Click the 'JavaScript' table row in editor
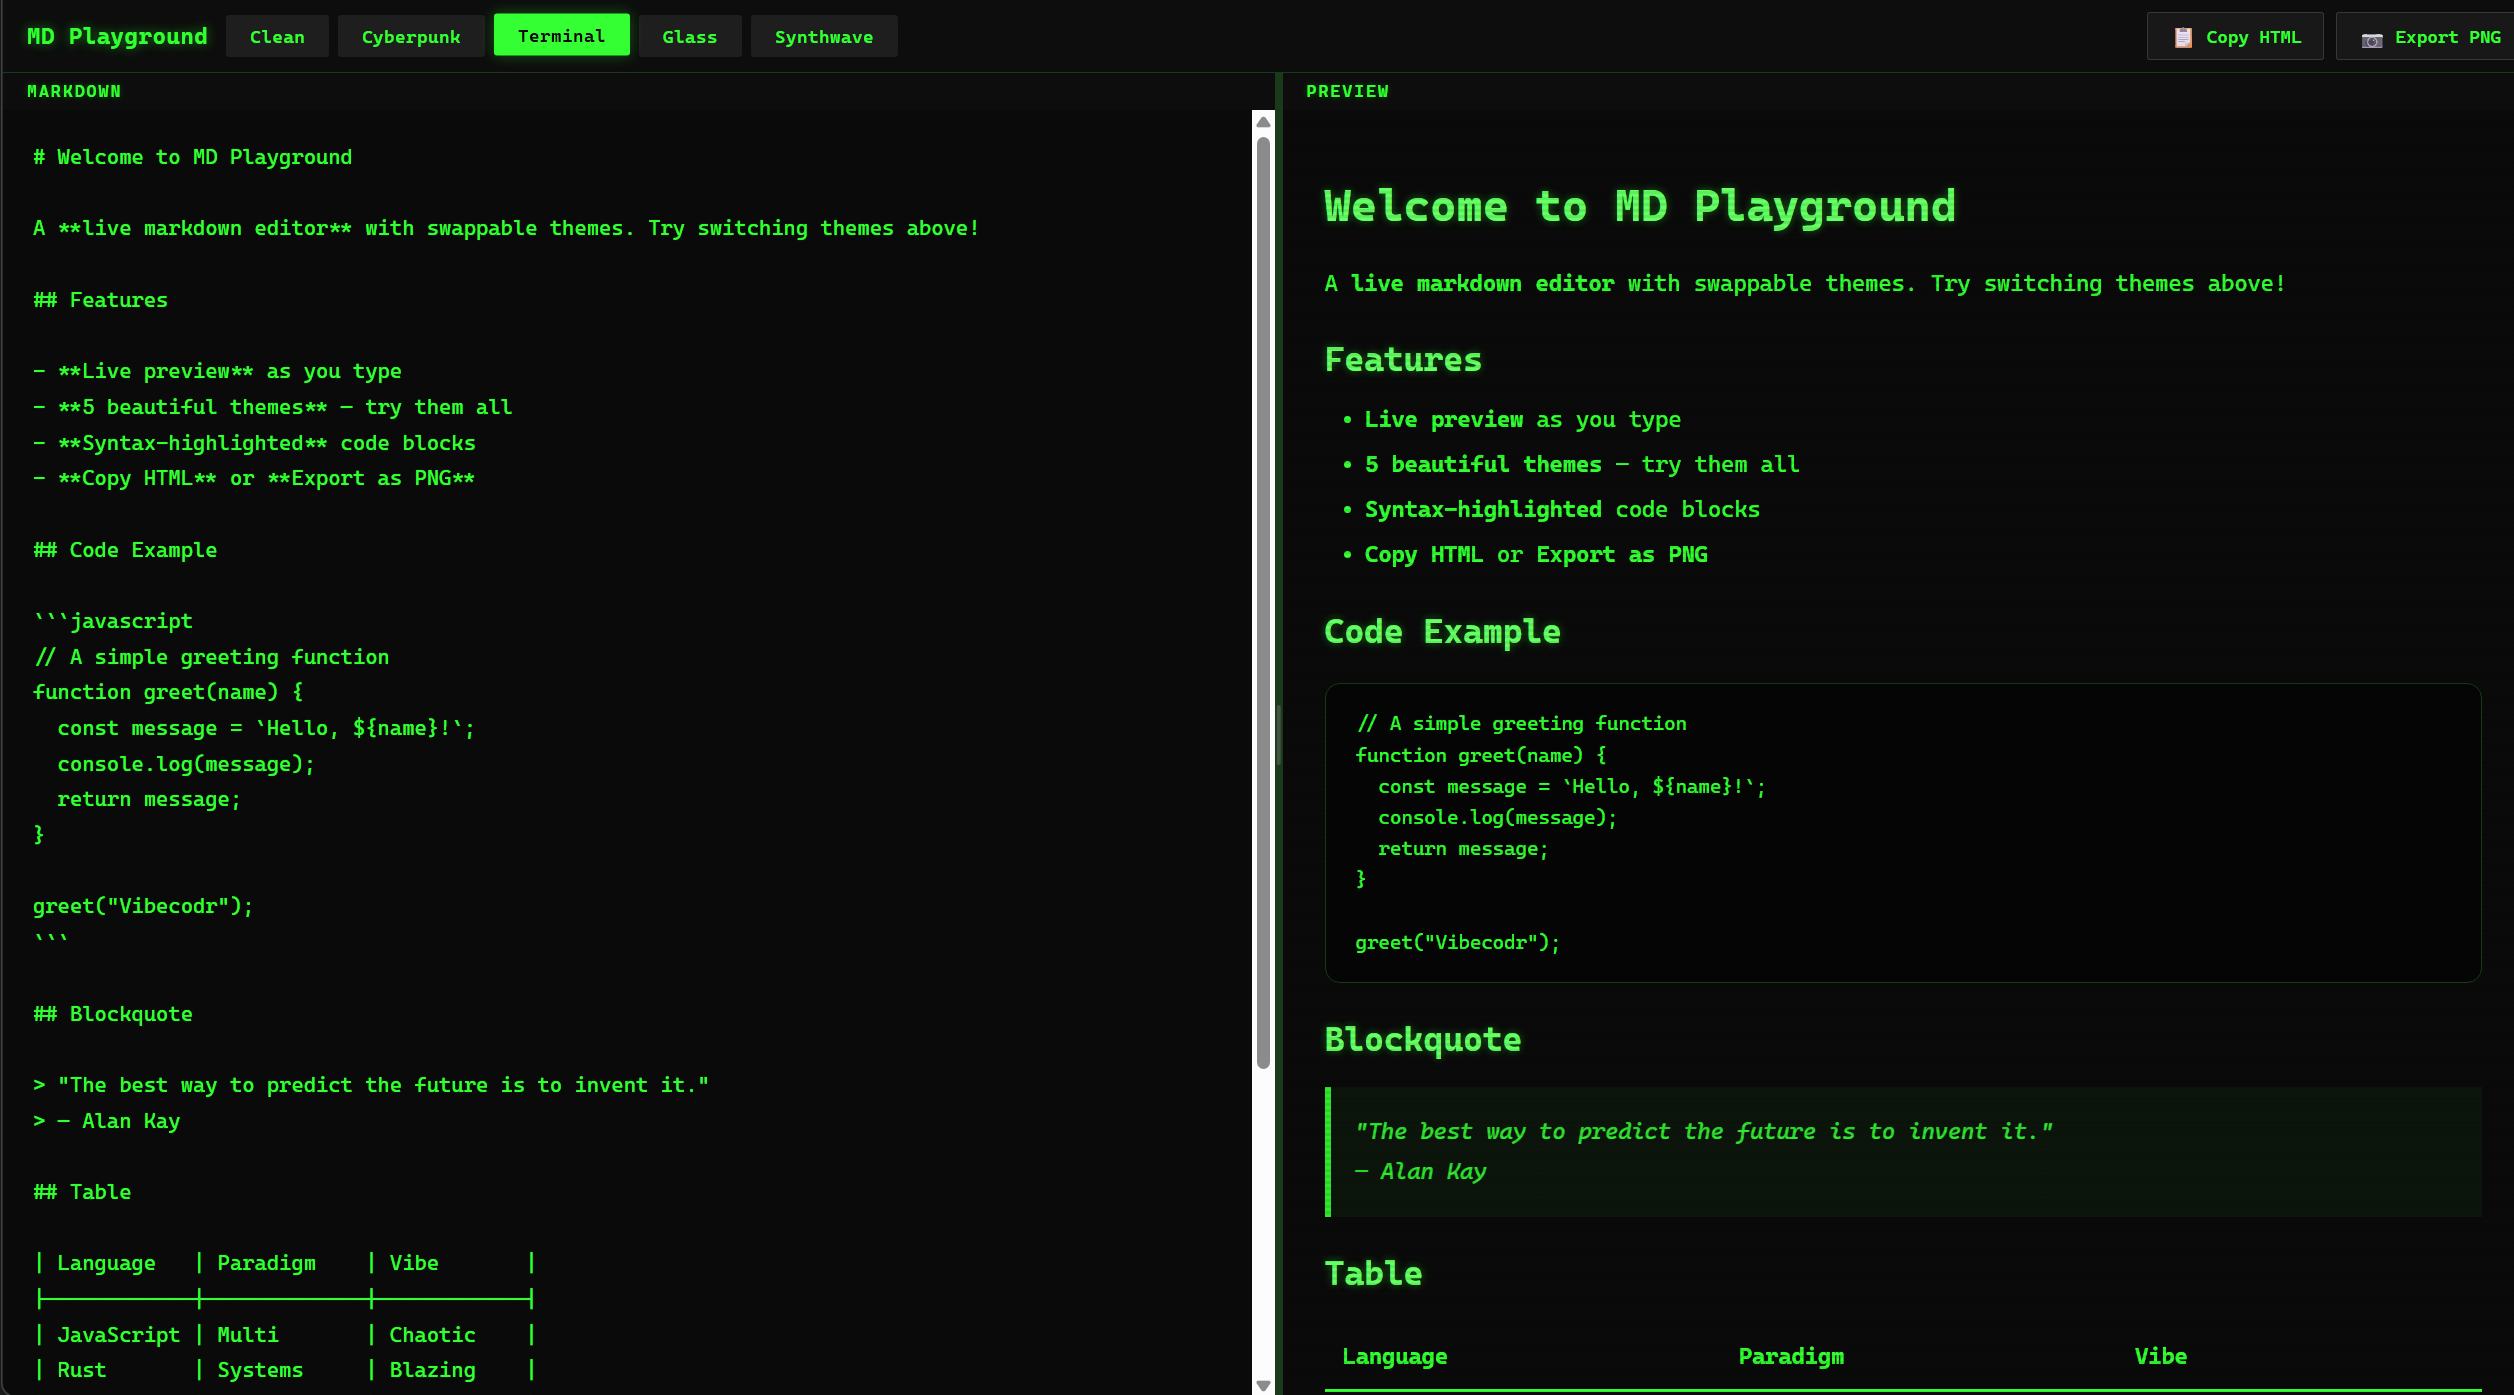 [x=284, y=1335]
